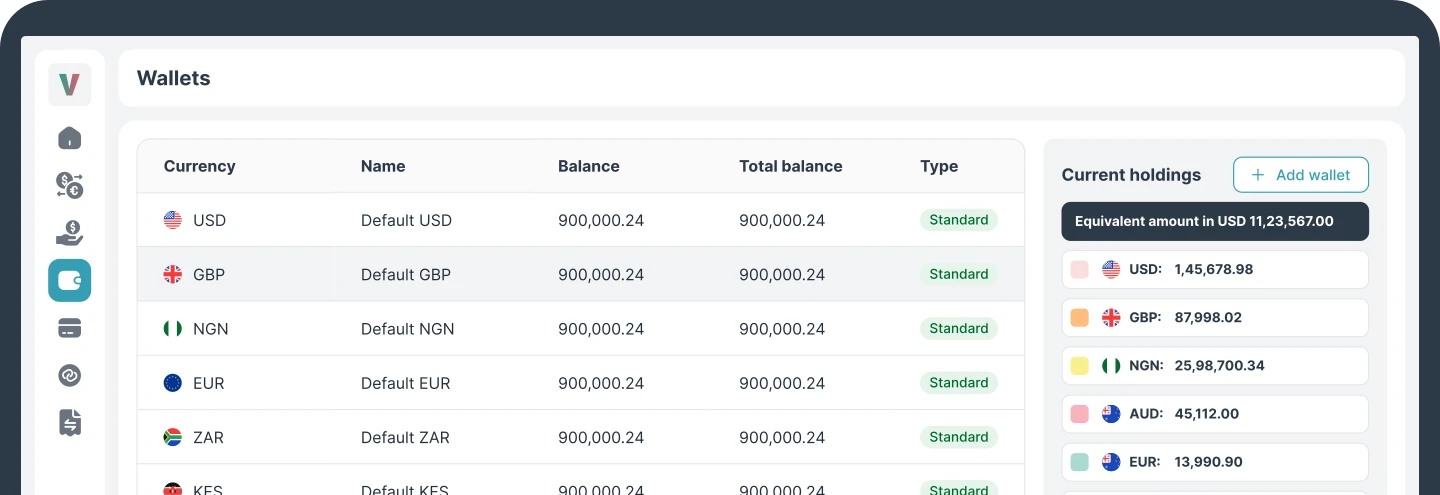Viewport: 1440px width, 495px height.
Task: Click the Name column header
Action: (383, 166)
